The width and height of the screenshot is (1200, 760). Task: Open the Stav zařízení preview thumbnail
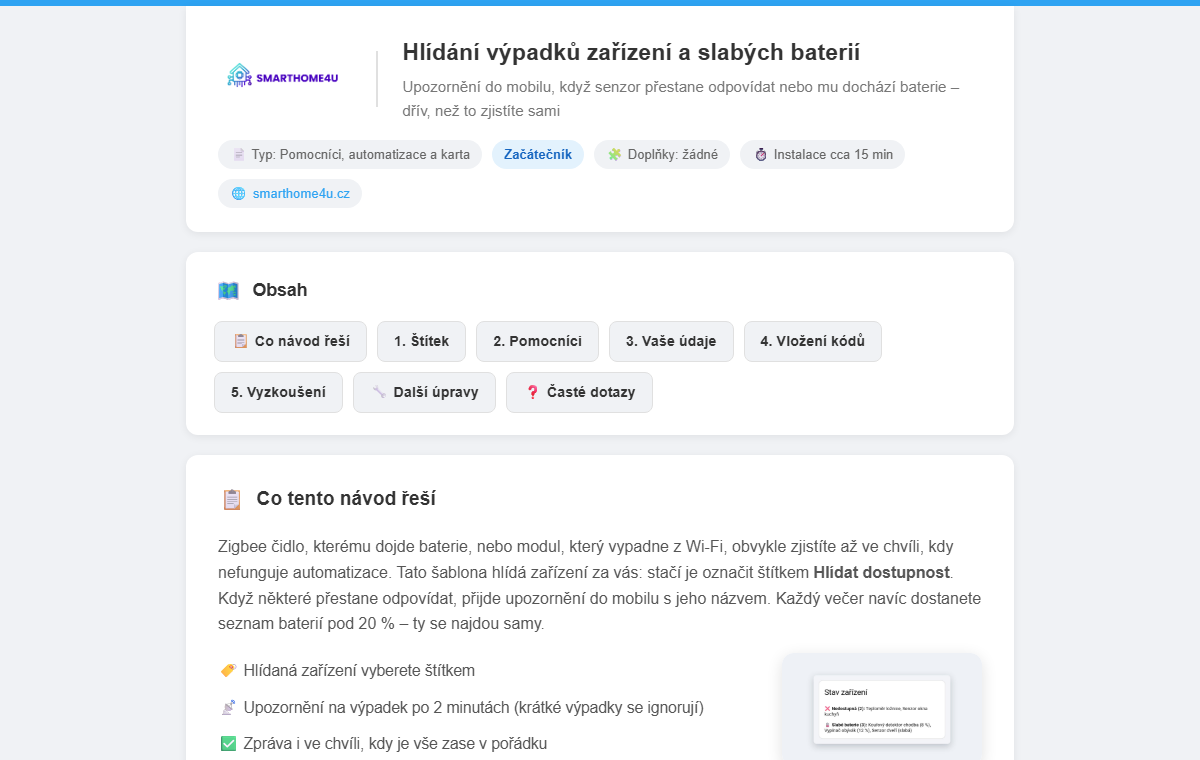(x=881, y=709)
